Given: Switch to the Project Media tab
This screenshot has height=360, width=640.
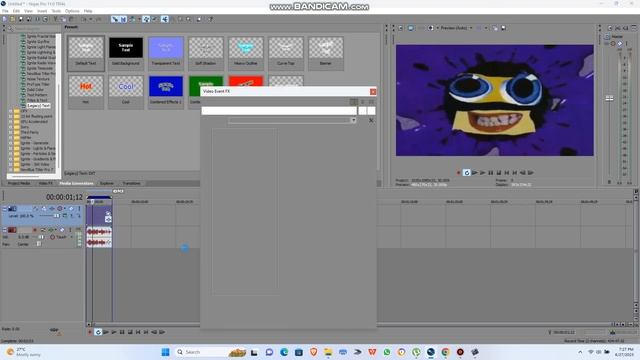Looking at the screenshot, I should 19,184.
